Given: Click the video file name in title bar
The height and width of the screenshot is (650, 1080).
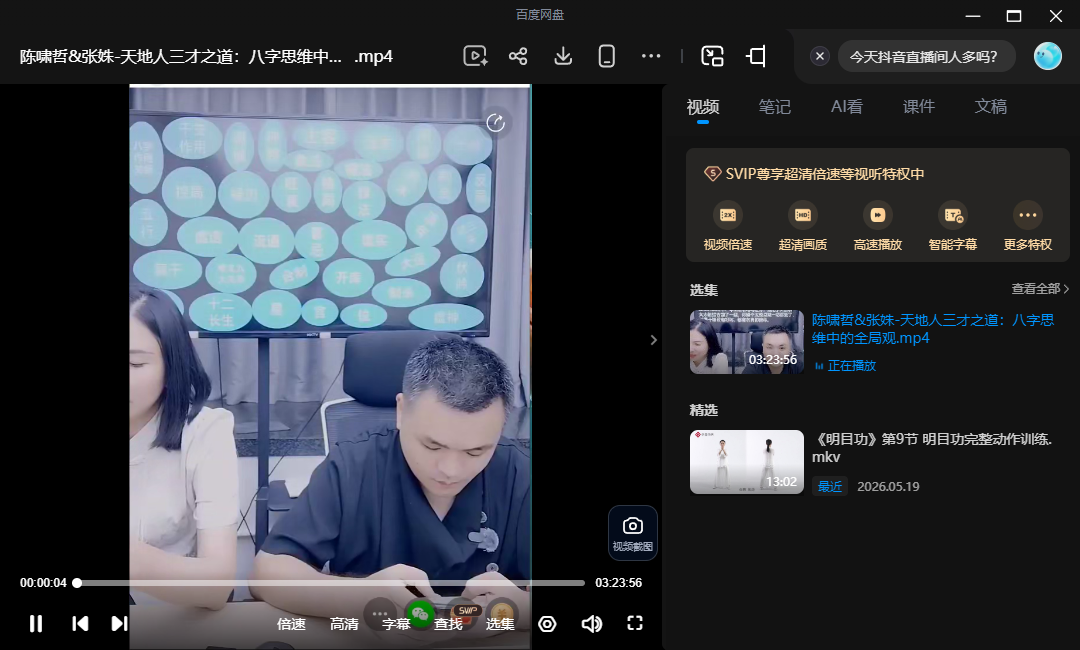Looking at the screenshot, I should point(206,56).
